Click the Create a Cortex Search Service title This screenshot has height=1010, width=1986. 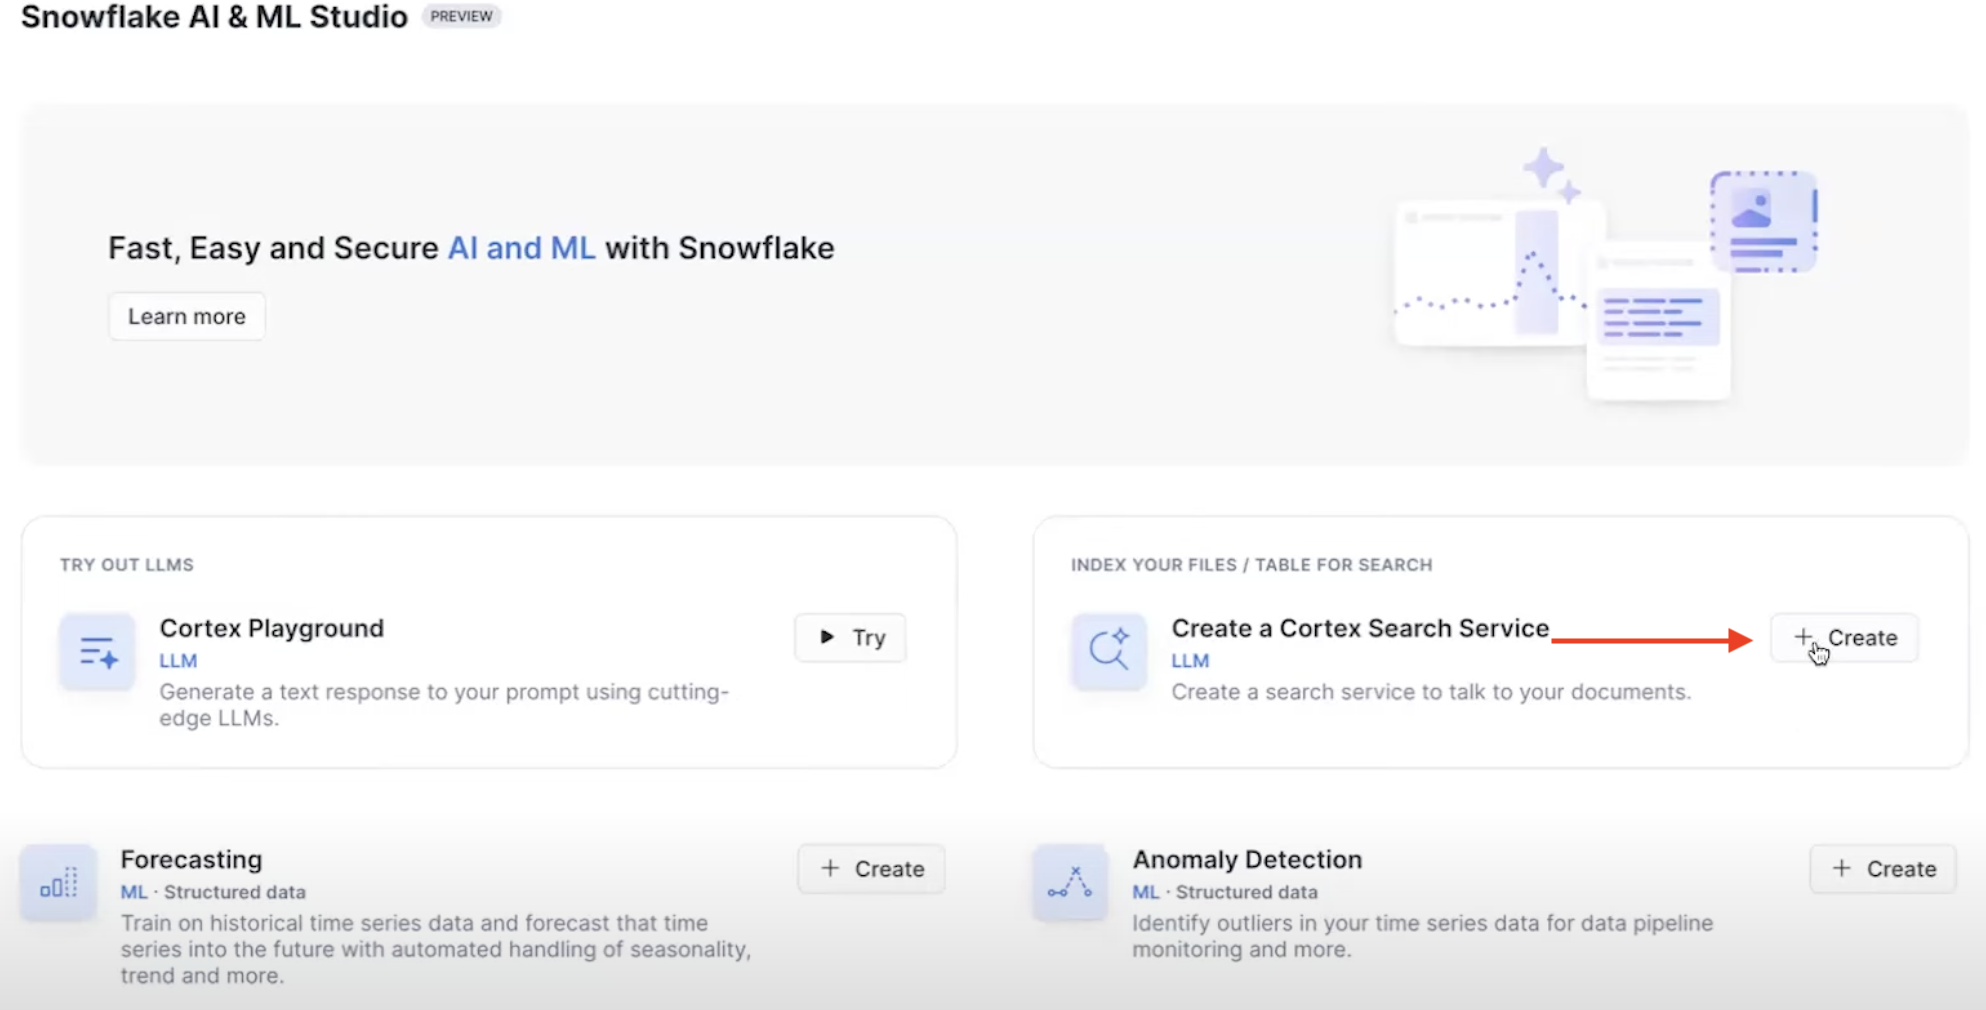(x=1360, y=628)
